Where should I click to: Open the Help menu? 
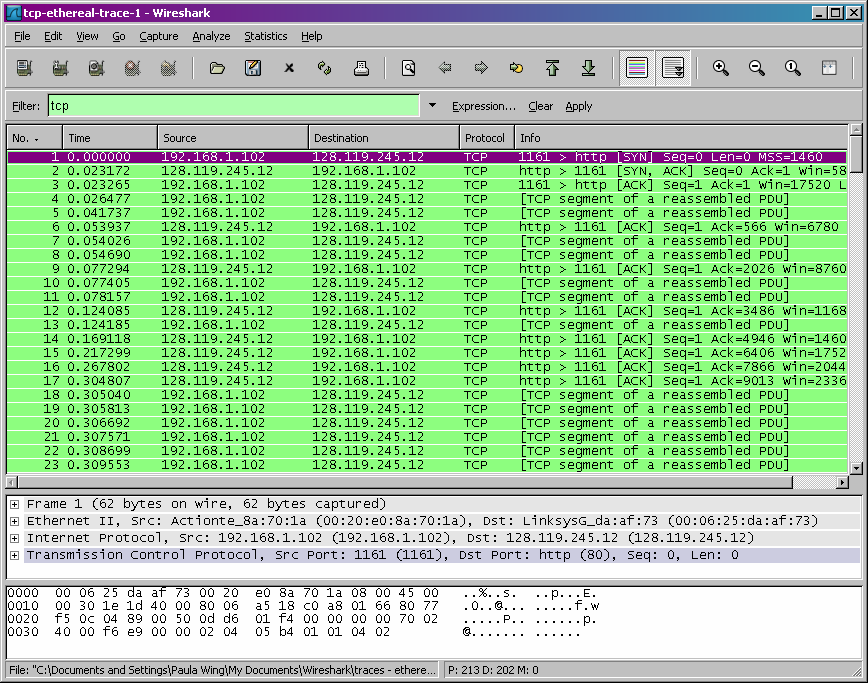point(312,36)
